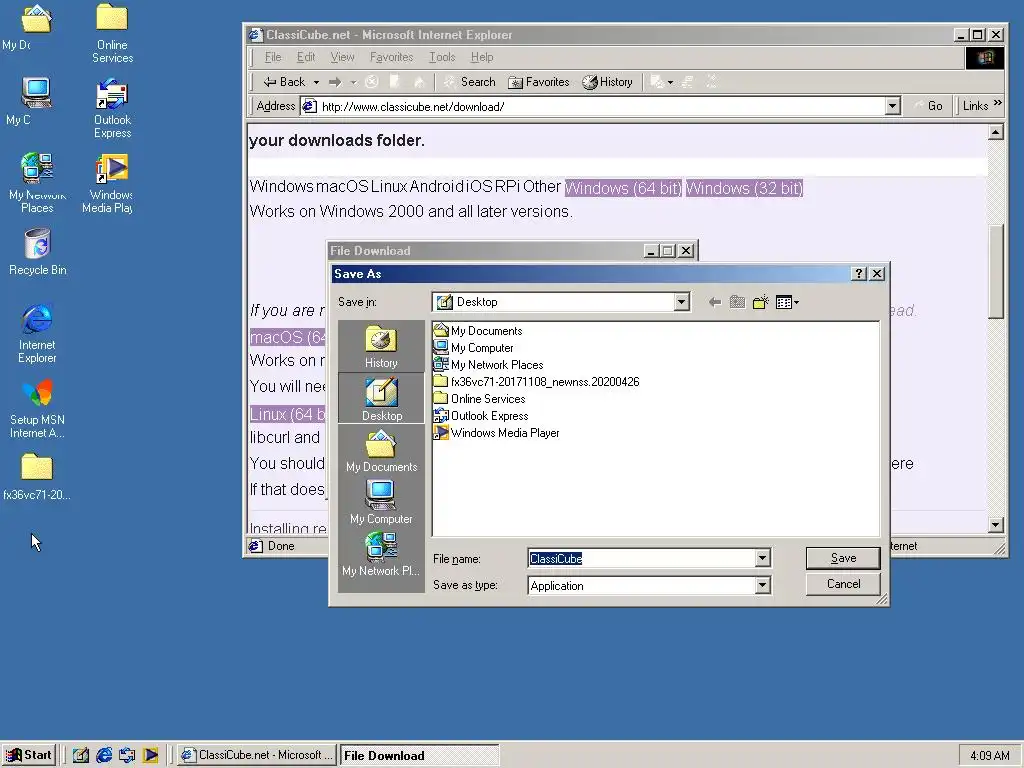
Task: Open Setup MSN Internet Access icon
Action: click(x=37, y=409)
